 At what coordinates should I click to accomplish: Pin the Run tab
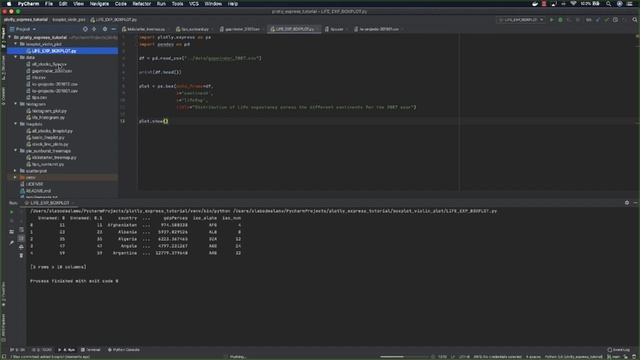pos(11,242)
